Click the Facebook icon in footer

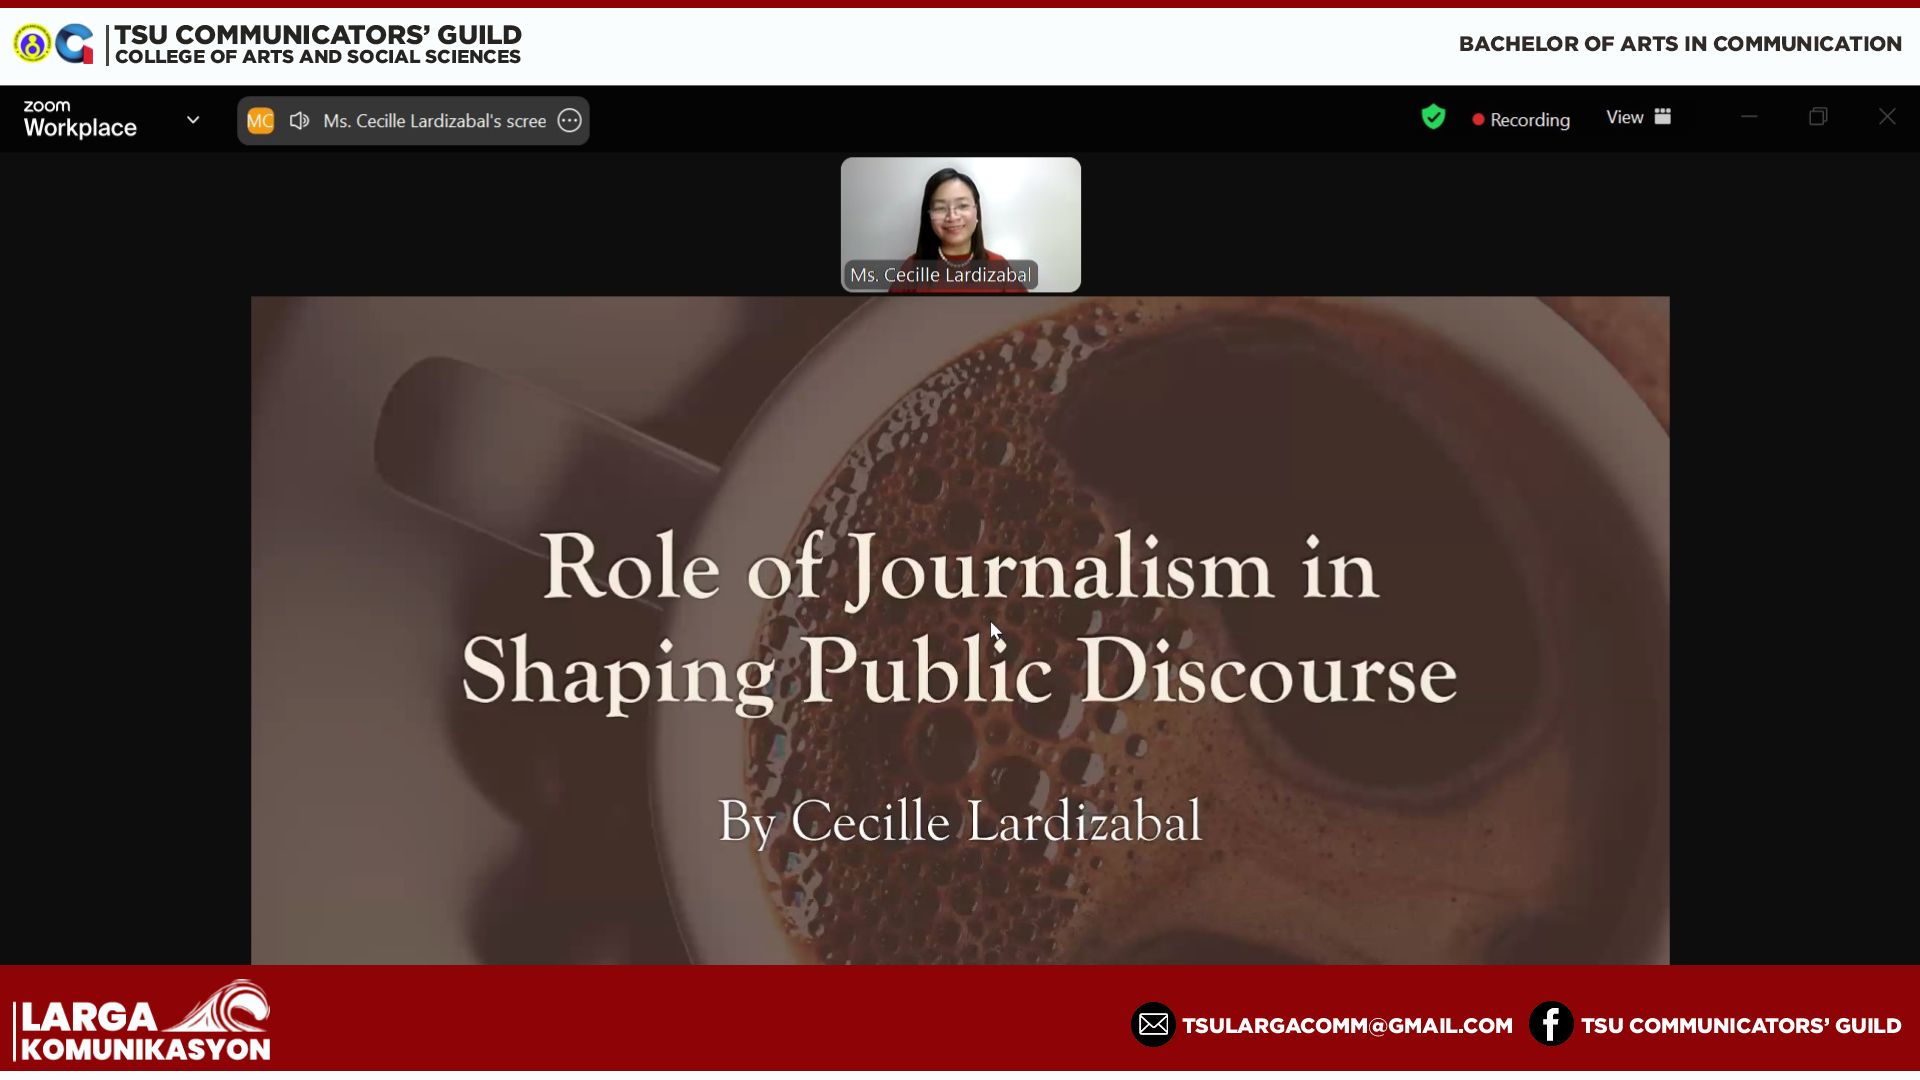pyautogui.click(x=1550, y=1025)
